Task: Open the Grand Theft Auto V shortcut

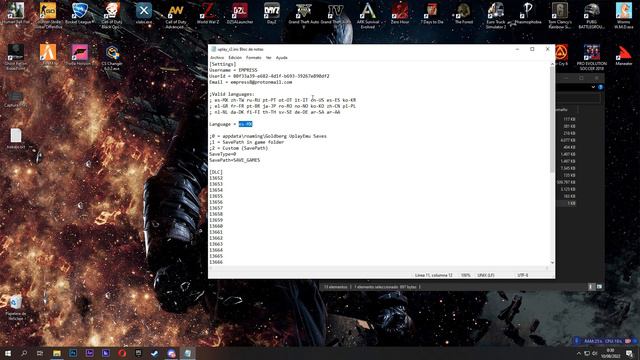Action: (304, 15)
